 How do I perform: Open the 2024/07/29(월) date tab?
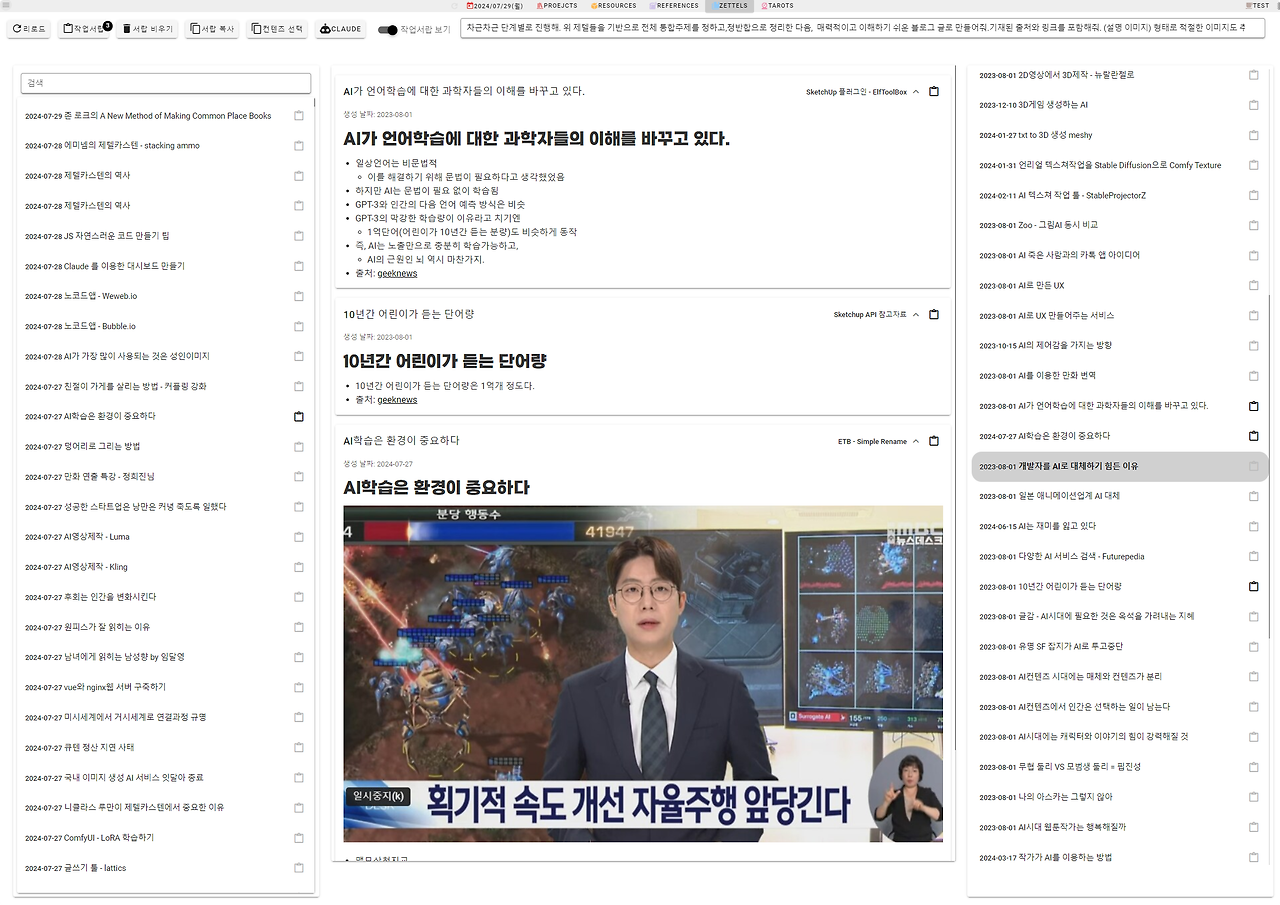pos(495,6)
